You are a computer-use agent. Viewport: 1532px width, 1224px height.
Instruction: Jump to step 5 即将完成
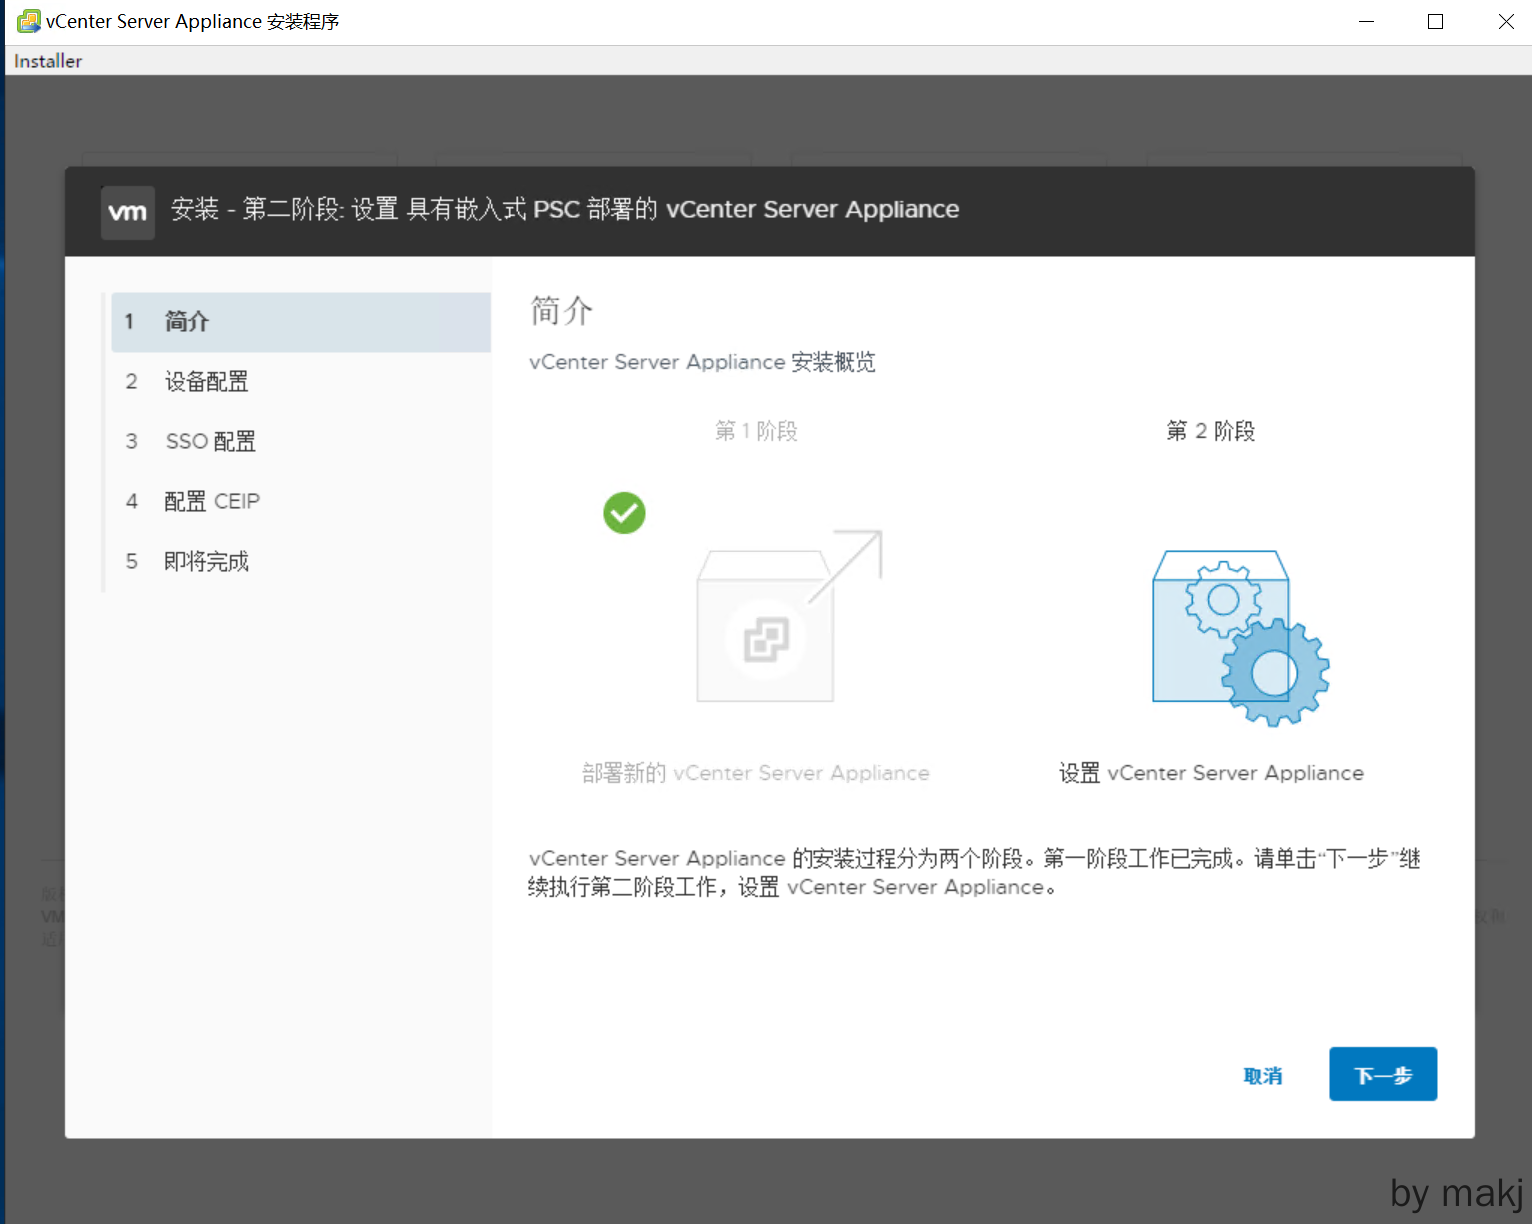click(206, 562)
